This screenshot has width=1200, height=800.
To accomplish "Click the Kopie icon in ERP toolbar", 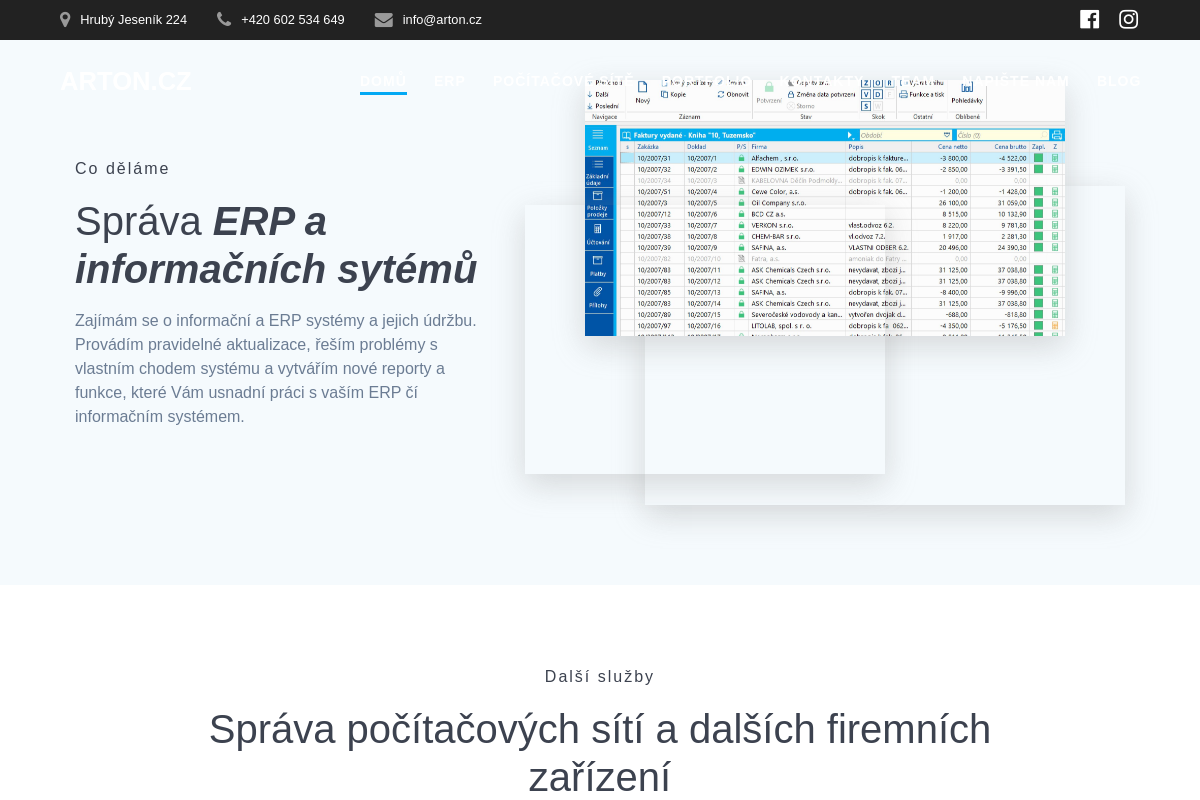I will tap(664, 94).
